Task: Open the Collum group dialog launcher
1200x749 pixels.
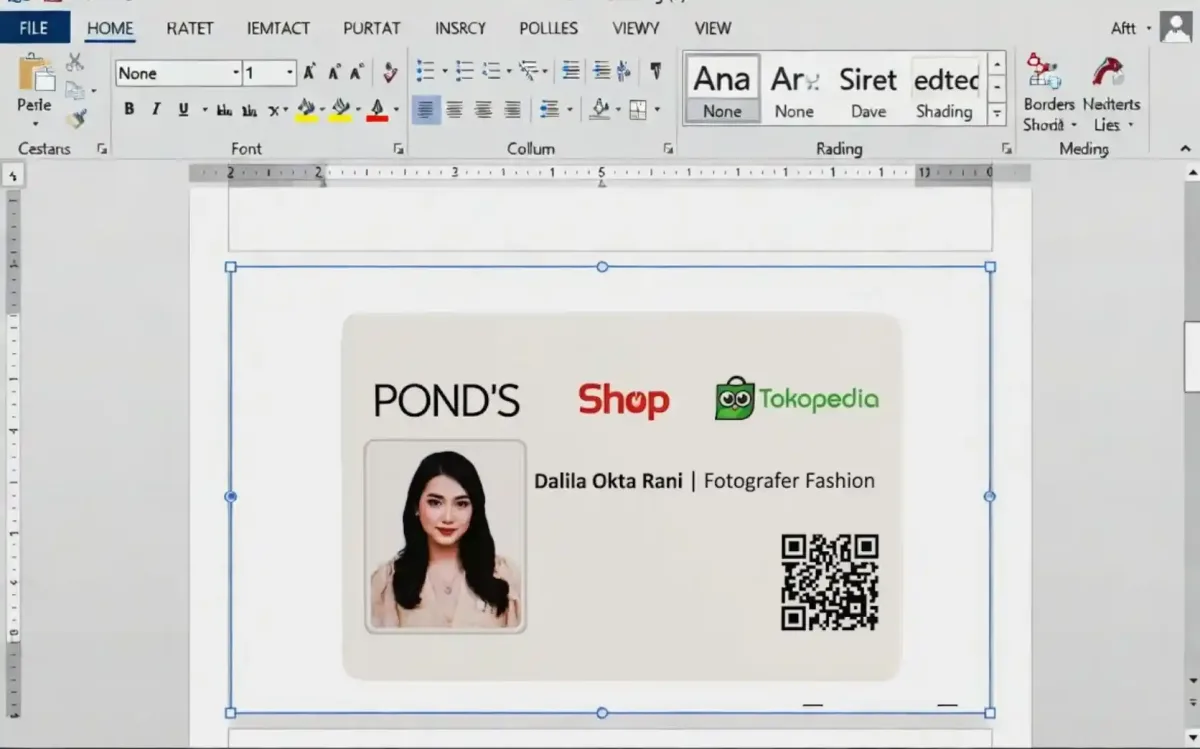Action: (668, 149)
